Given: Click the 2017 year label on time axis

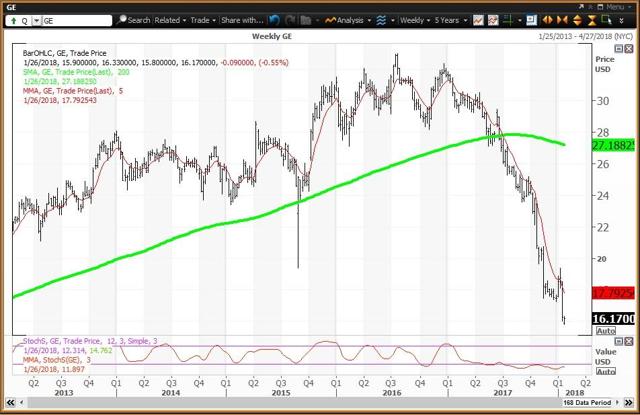Looking at the screenshot, I should coord(502,393).
